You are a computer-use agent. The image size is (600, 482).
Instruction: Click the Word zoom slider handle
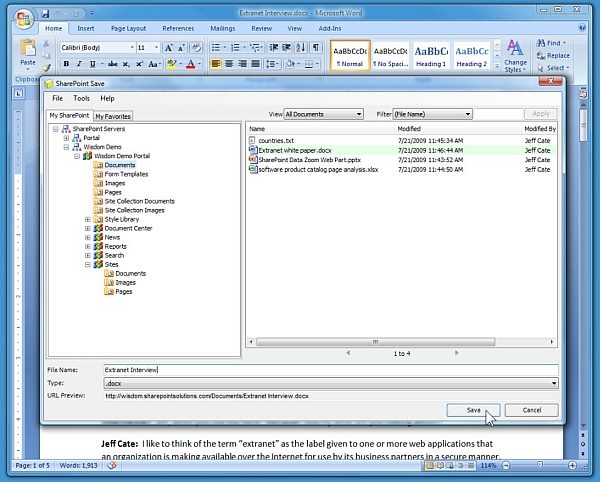[x=540, y=465]
